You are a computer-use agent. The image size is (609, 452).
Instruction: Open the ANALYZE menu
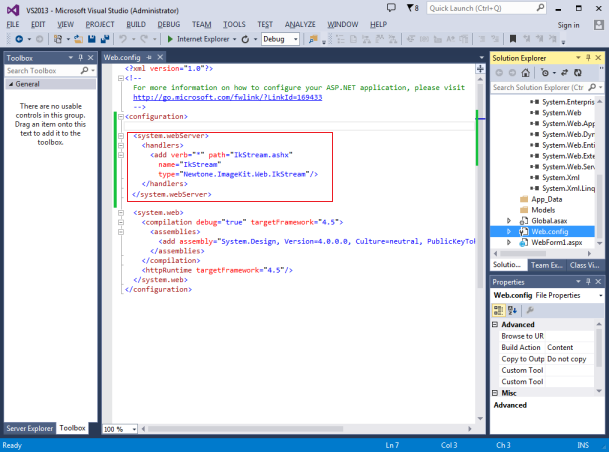coord(300,24)
